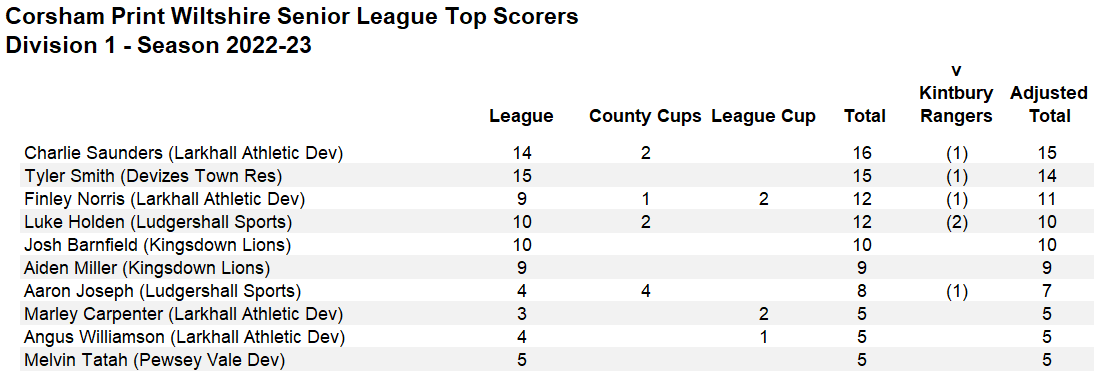Image resolution: width=1094 pixels, height=371 pixels.
Task: Select Tyler Smith (Devizes Town Res) row
Action: (x=547, y=176)
